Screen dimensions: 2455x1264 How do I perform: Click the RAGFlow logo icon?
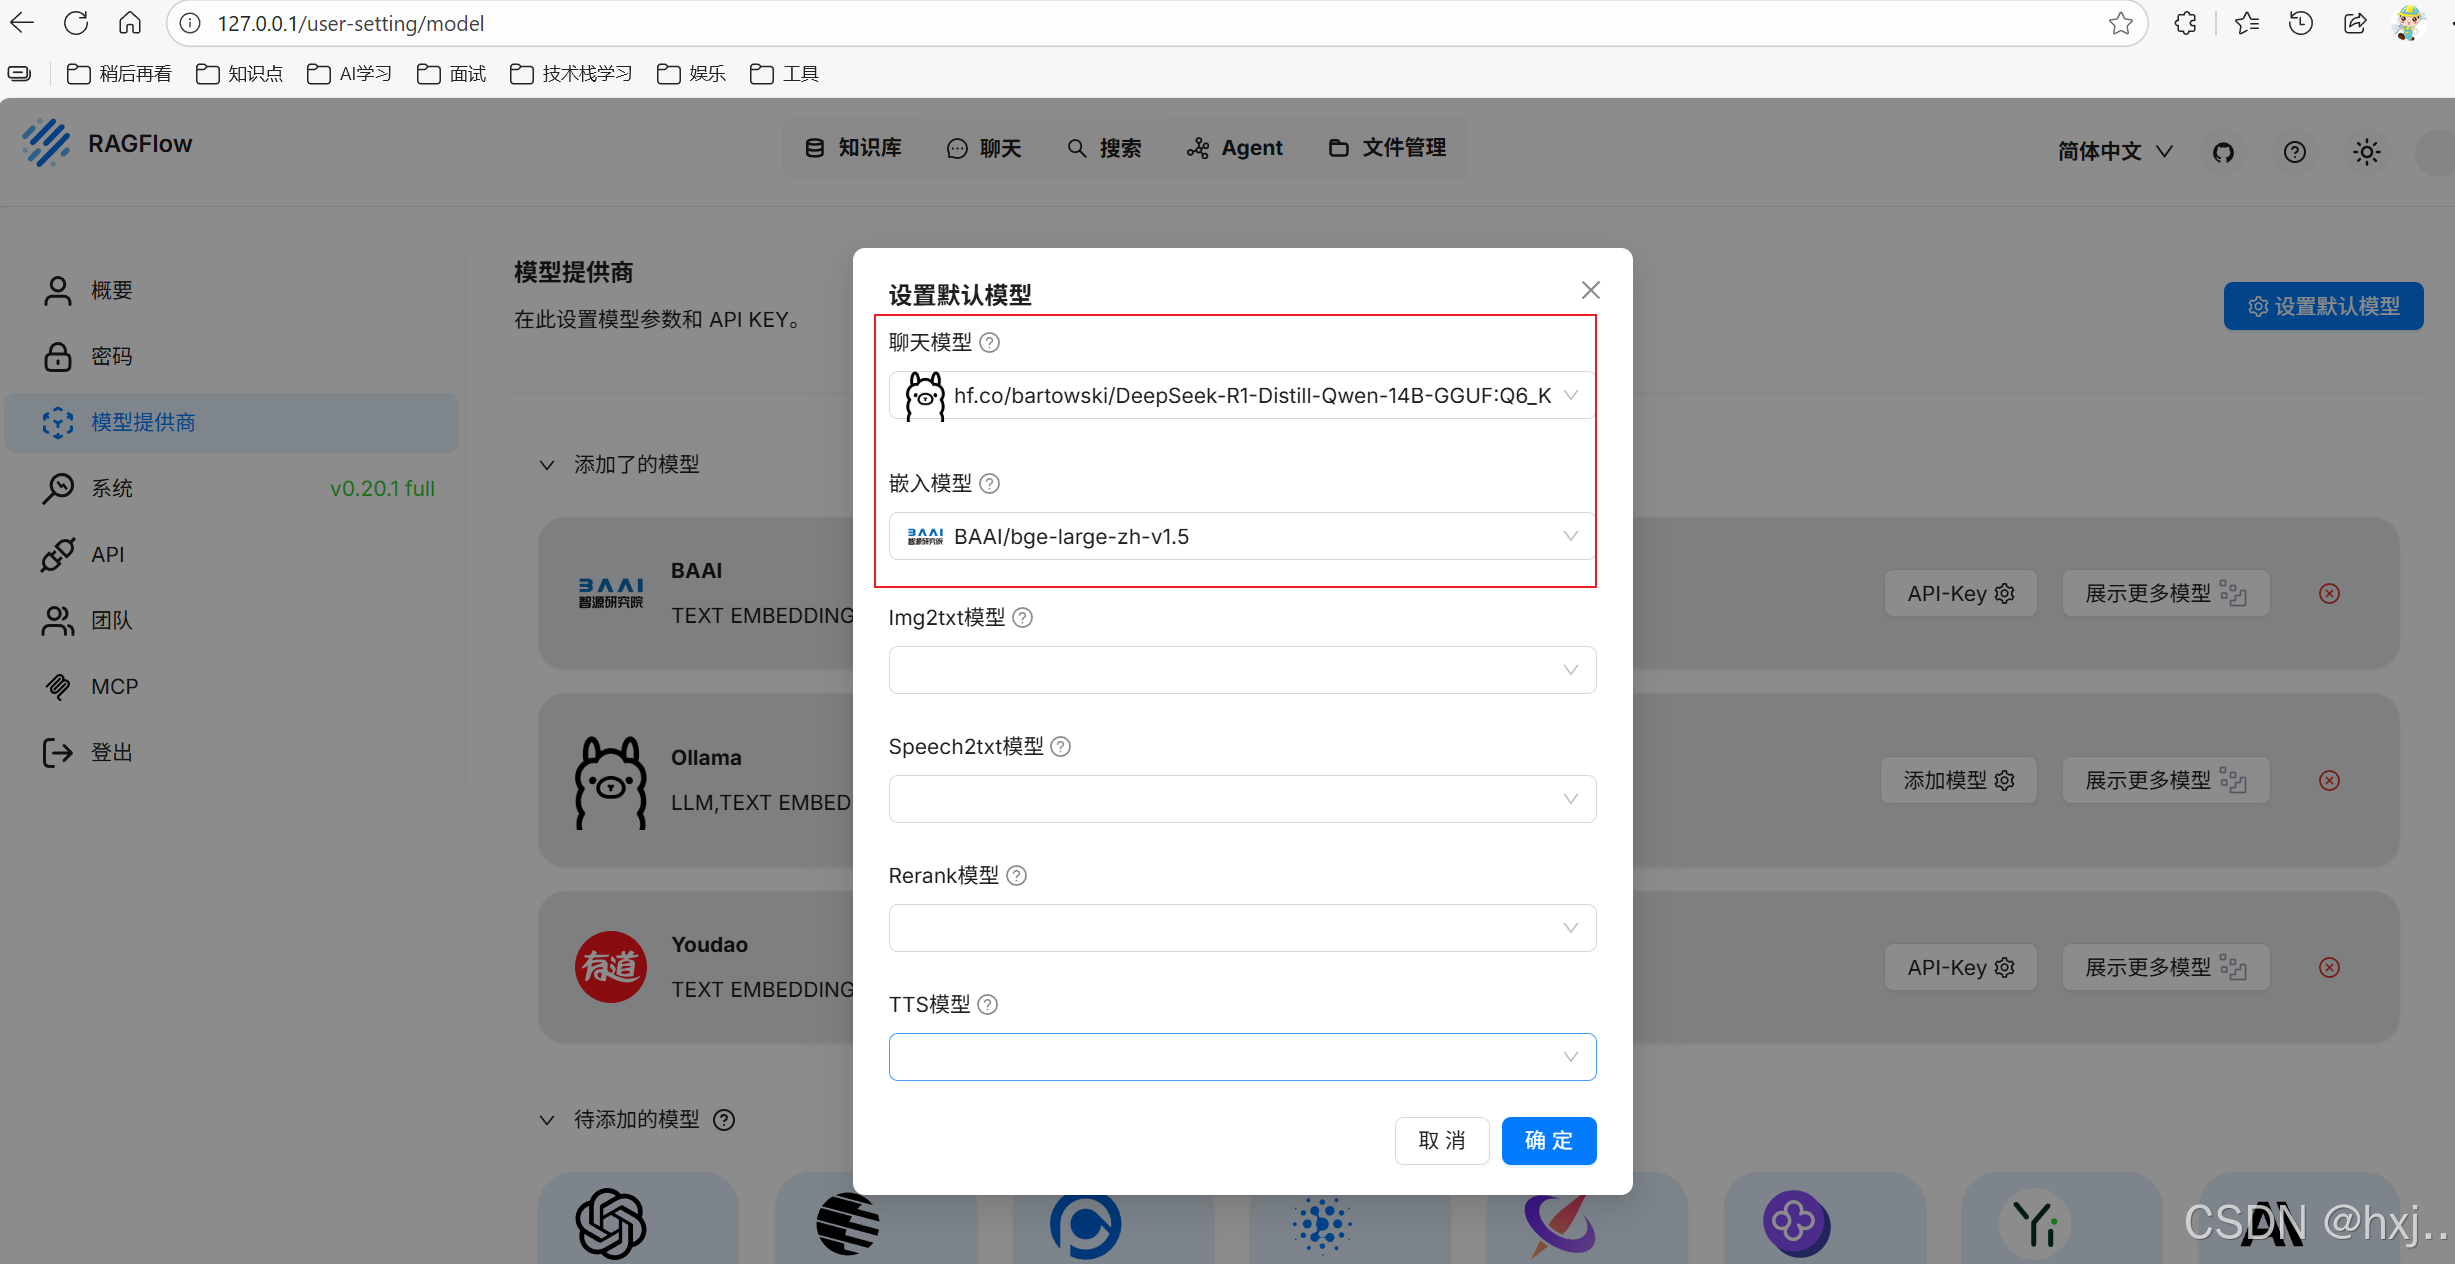(x=46, y=143)
